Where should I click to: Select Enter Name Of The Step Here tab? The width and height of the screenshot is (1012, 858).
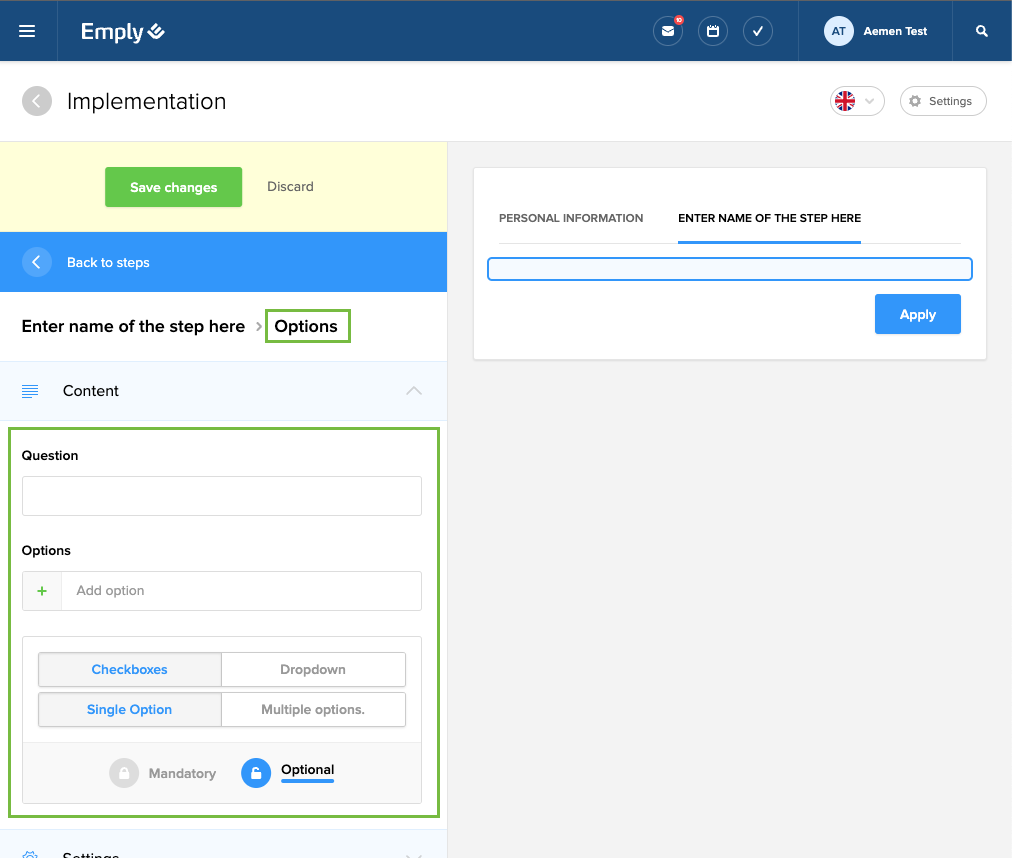769,218
